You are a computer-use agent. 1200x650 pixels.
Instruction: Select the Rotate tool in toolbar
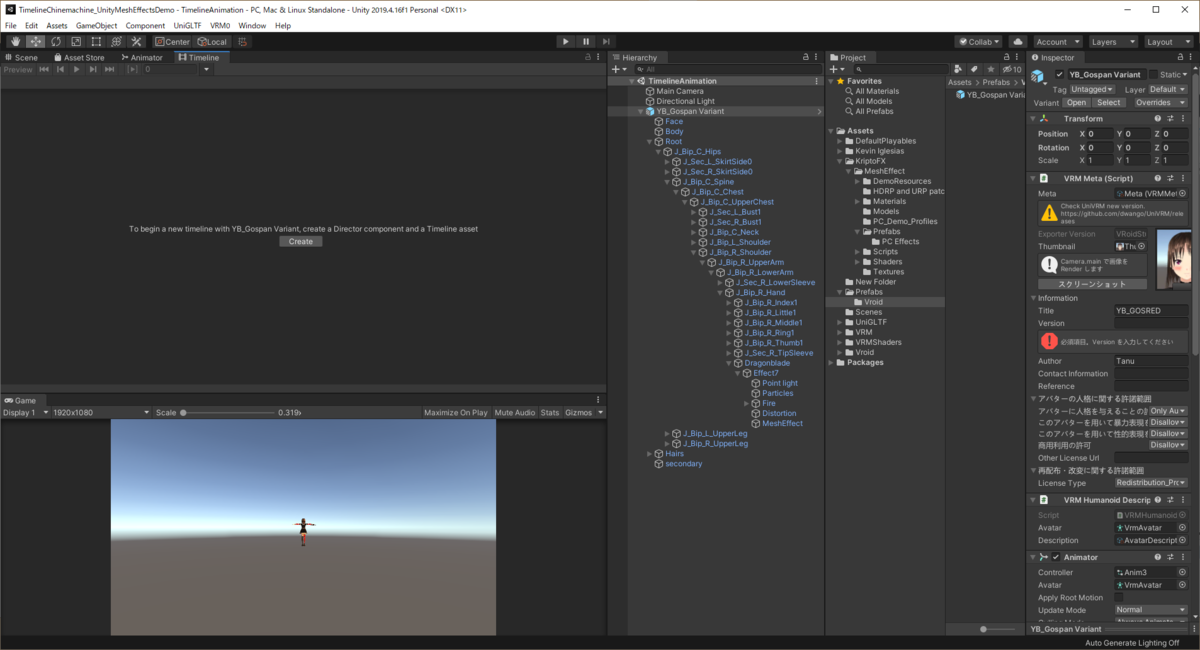[x=56, y=42]
